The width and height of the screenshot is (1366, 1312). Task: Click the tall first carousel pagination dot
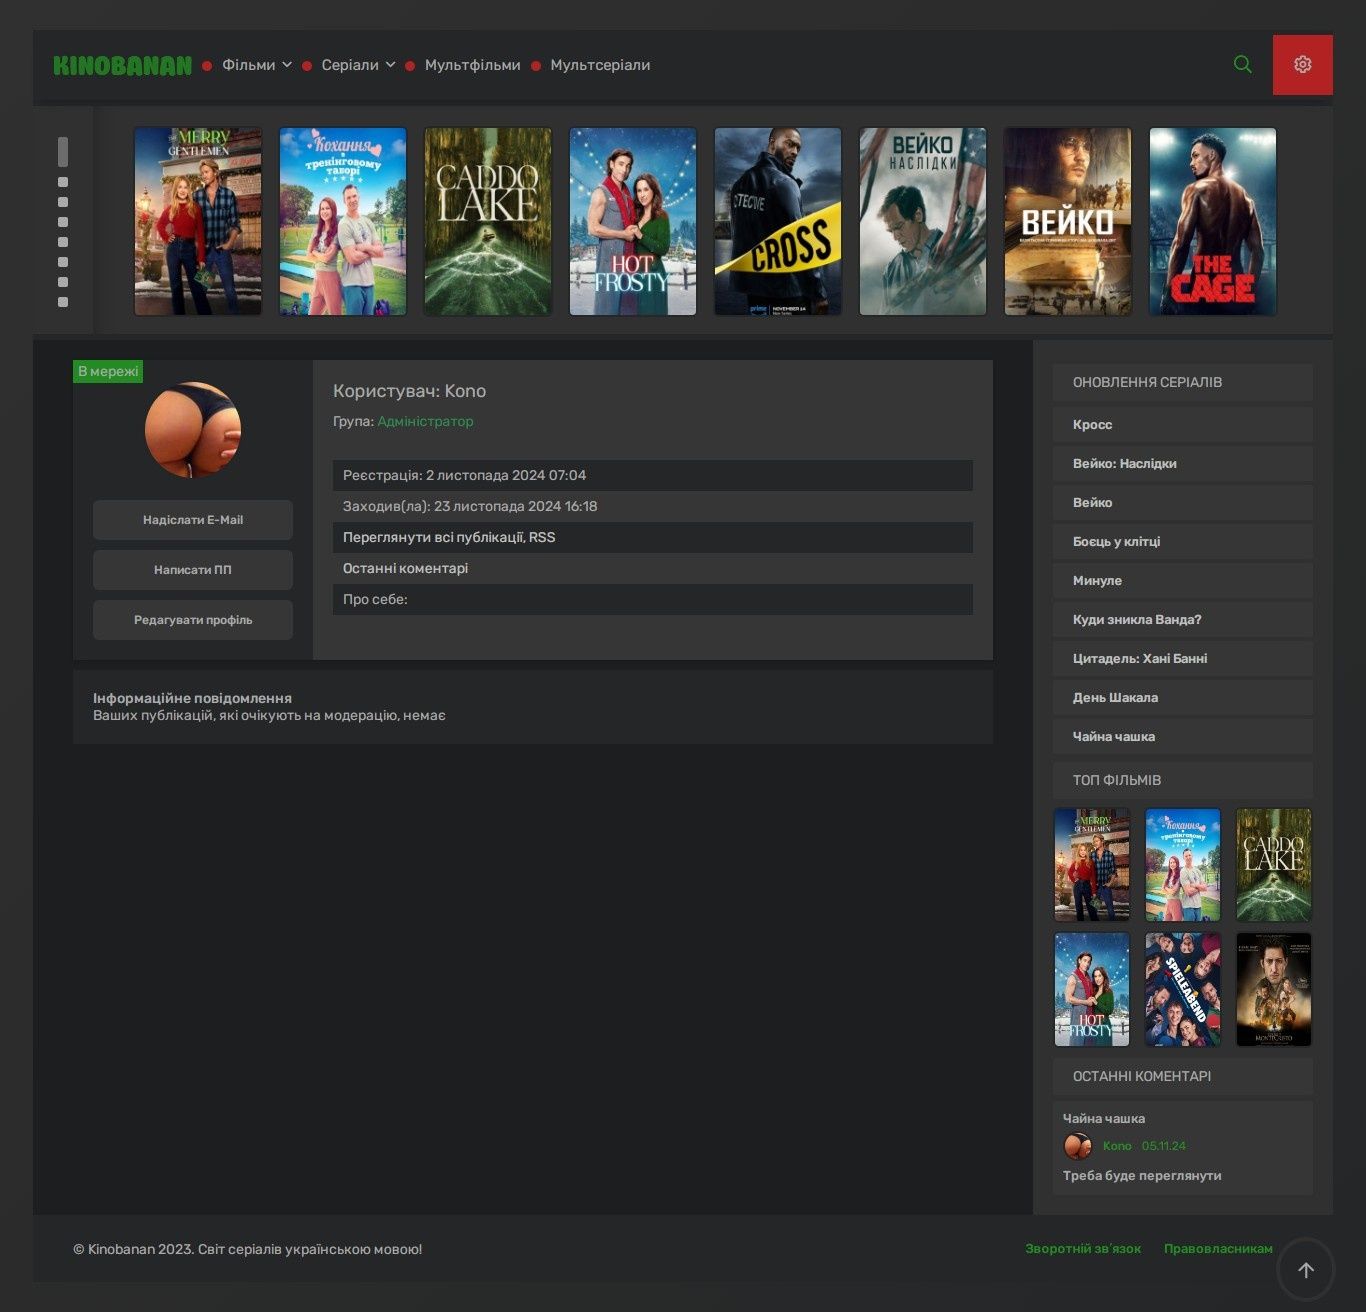click(63, 152)
